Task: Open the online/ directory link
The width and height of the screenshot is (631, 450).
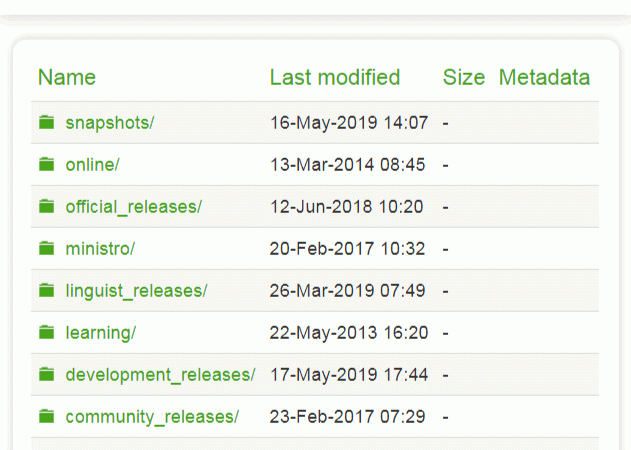Action: pos(92,165)
